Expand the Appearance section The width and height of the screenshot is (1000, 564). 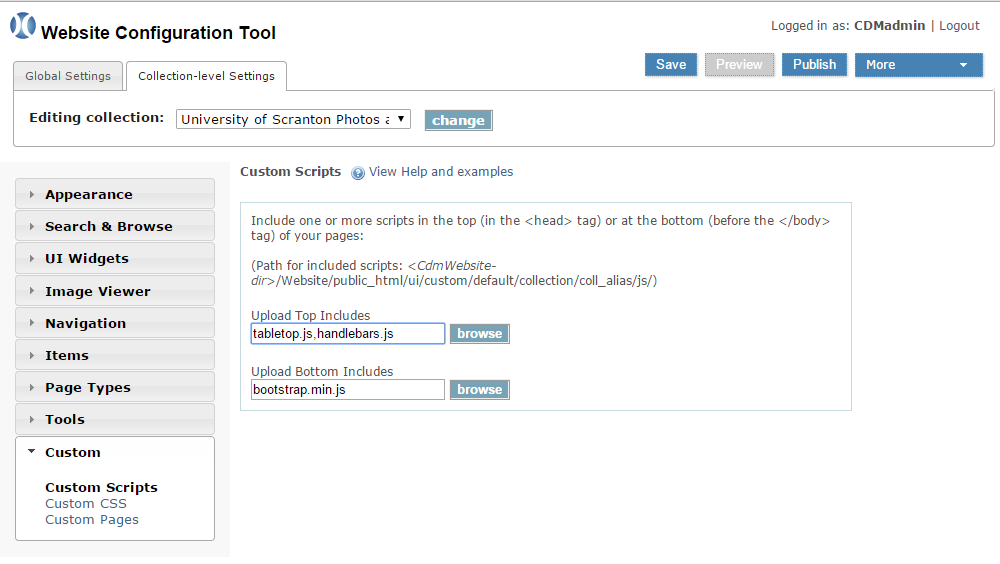[x=115, y=194]
